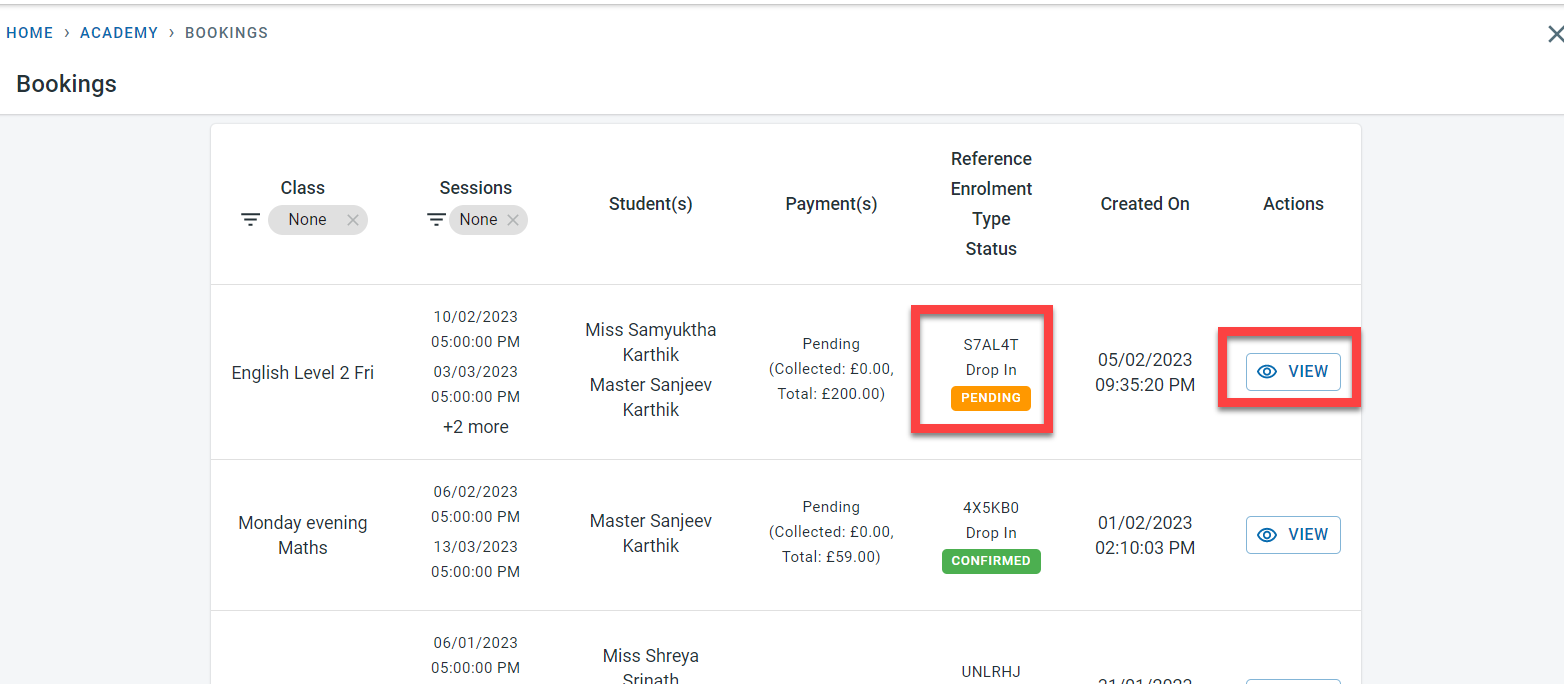Clear the Sessions filter chip X

point(513,220)
